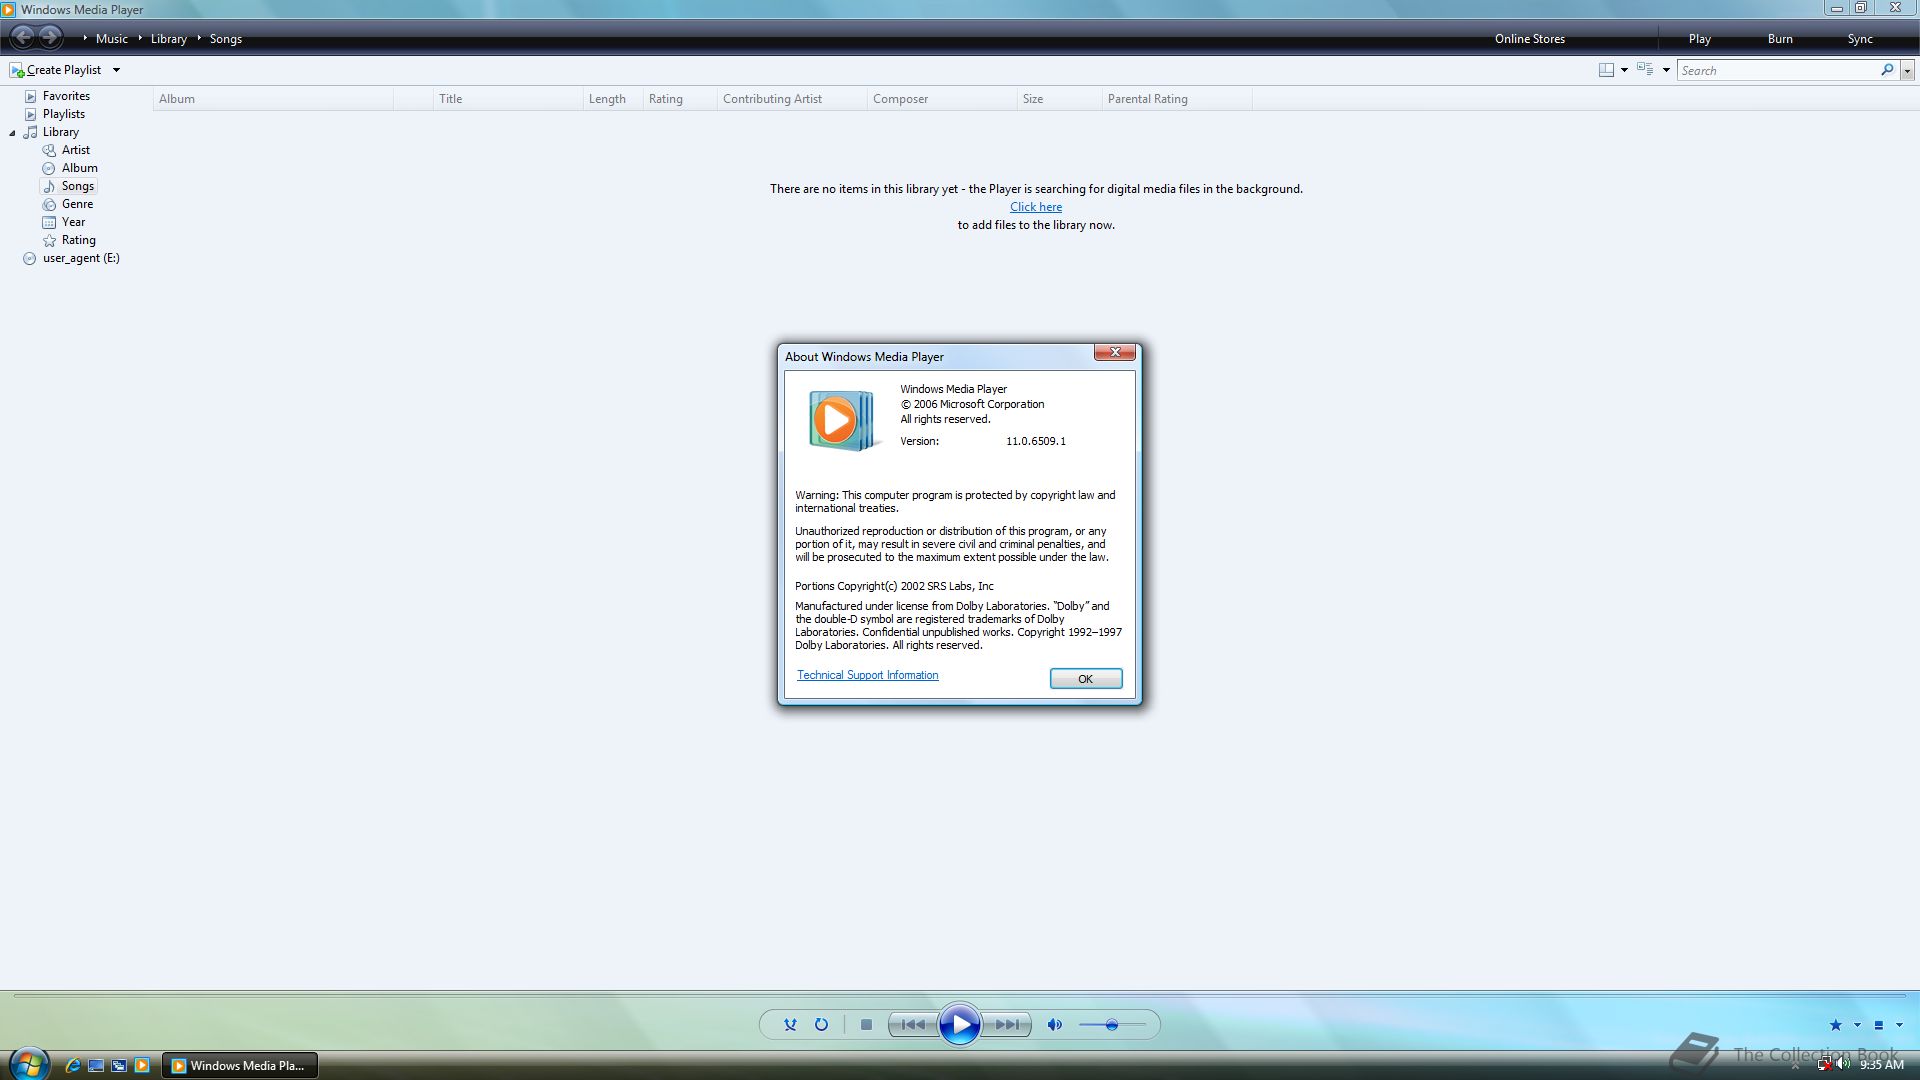Sort by the Album column header
The image size is (1920, 1080).
[x=273, y=99]
